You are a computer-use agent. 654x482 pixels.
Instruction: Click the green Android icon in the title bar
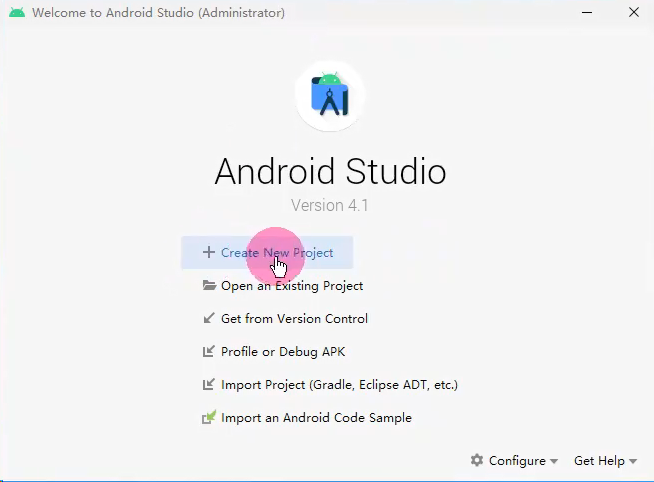point(17,13)
